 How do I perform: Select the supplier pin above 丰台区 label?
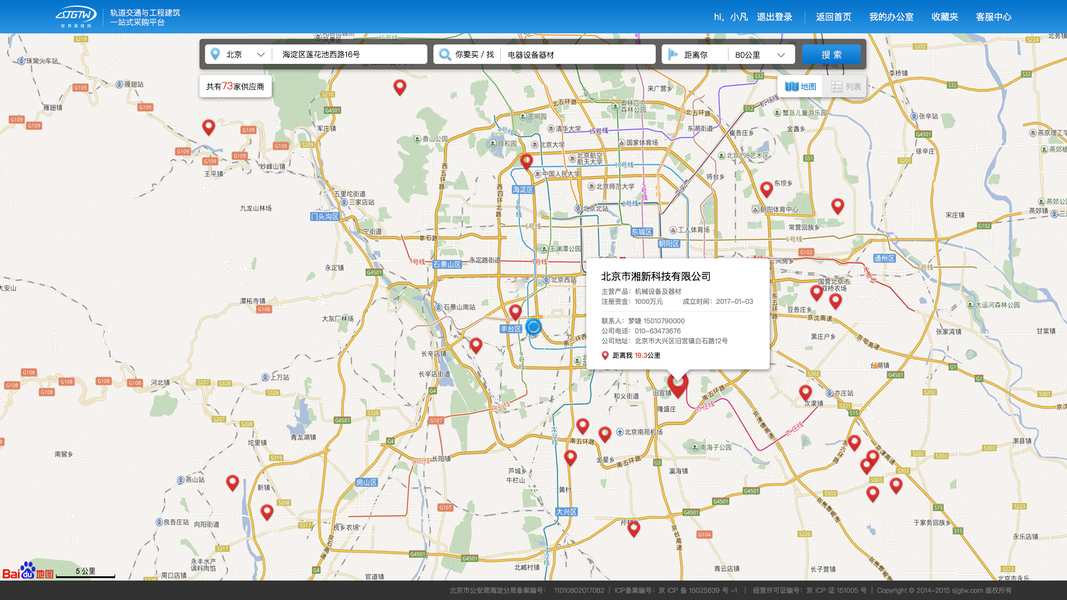coord(515,312)
